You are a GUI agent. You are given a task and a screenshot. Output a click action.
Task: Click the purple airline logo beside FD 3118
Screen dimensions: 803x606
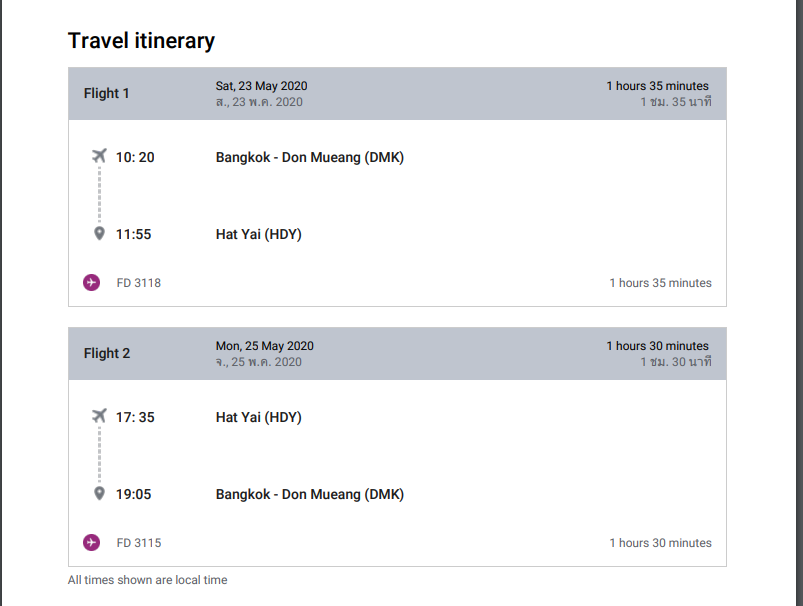pyautogui.click(x=91, y=283)
